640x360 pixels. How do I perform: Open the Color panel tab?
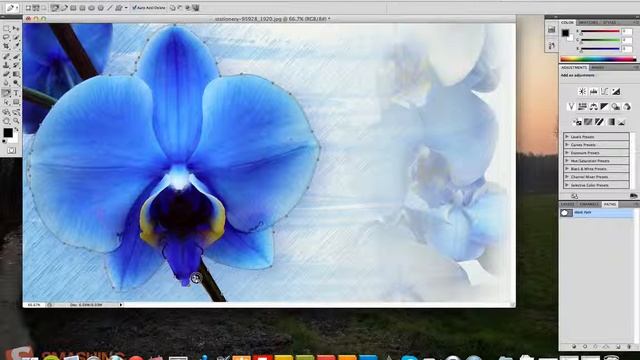567,22
